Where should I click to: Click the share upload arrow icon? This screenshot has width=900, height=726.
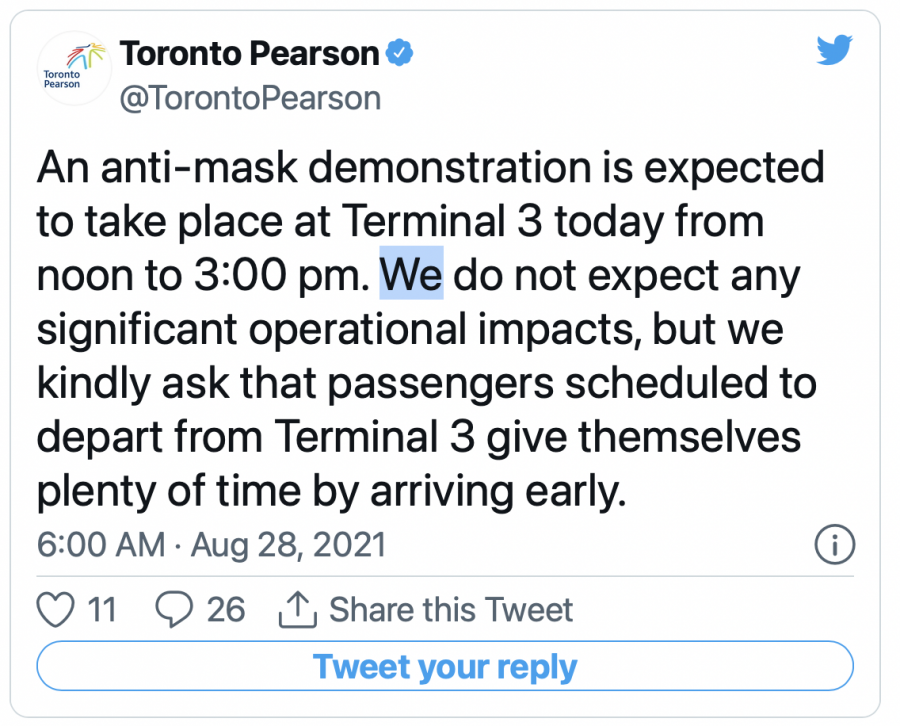pyautogui.click(x=299, y=609)
